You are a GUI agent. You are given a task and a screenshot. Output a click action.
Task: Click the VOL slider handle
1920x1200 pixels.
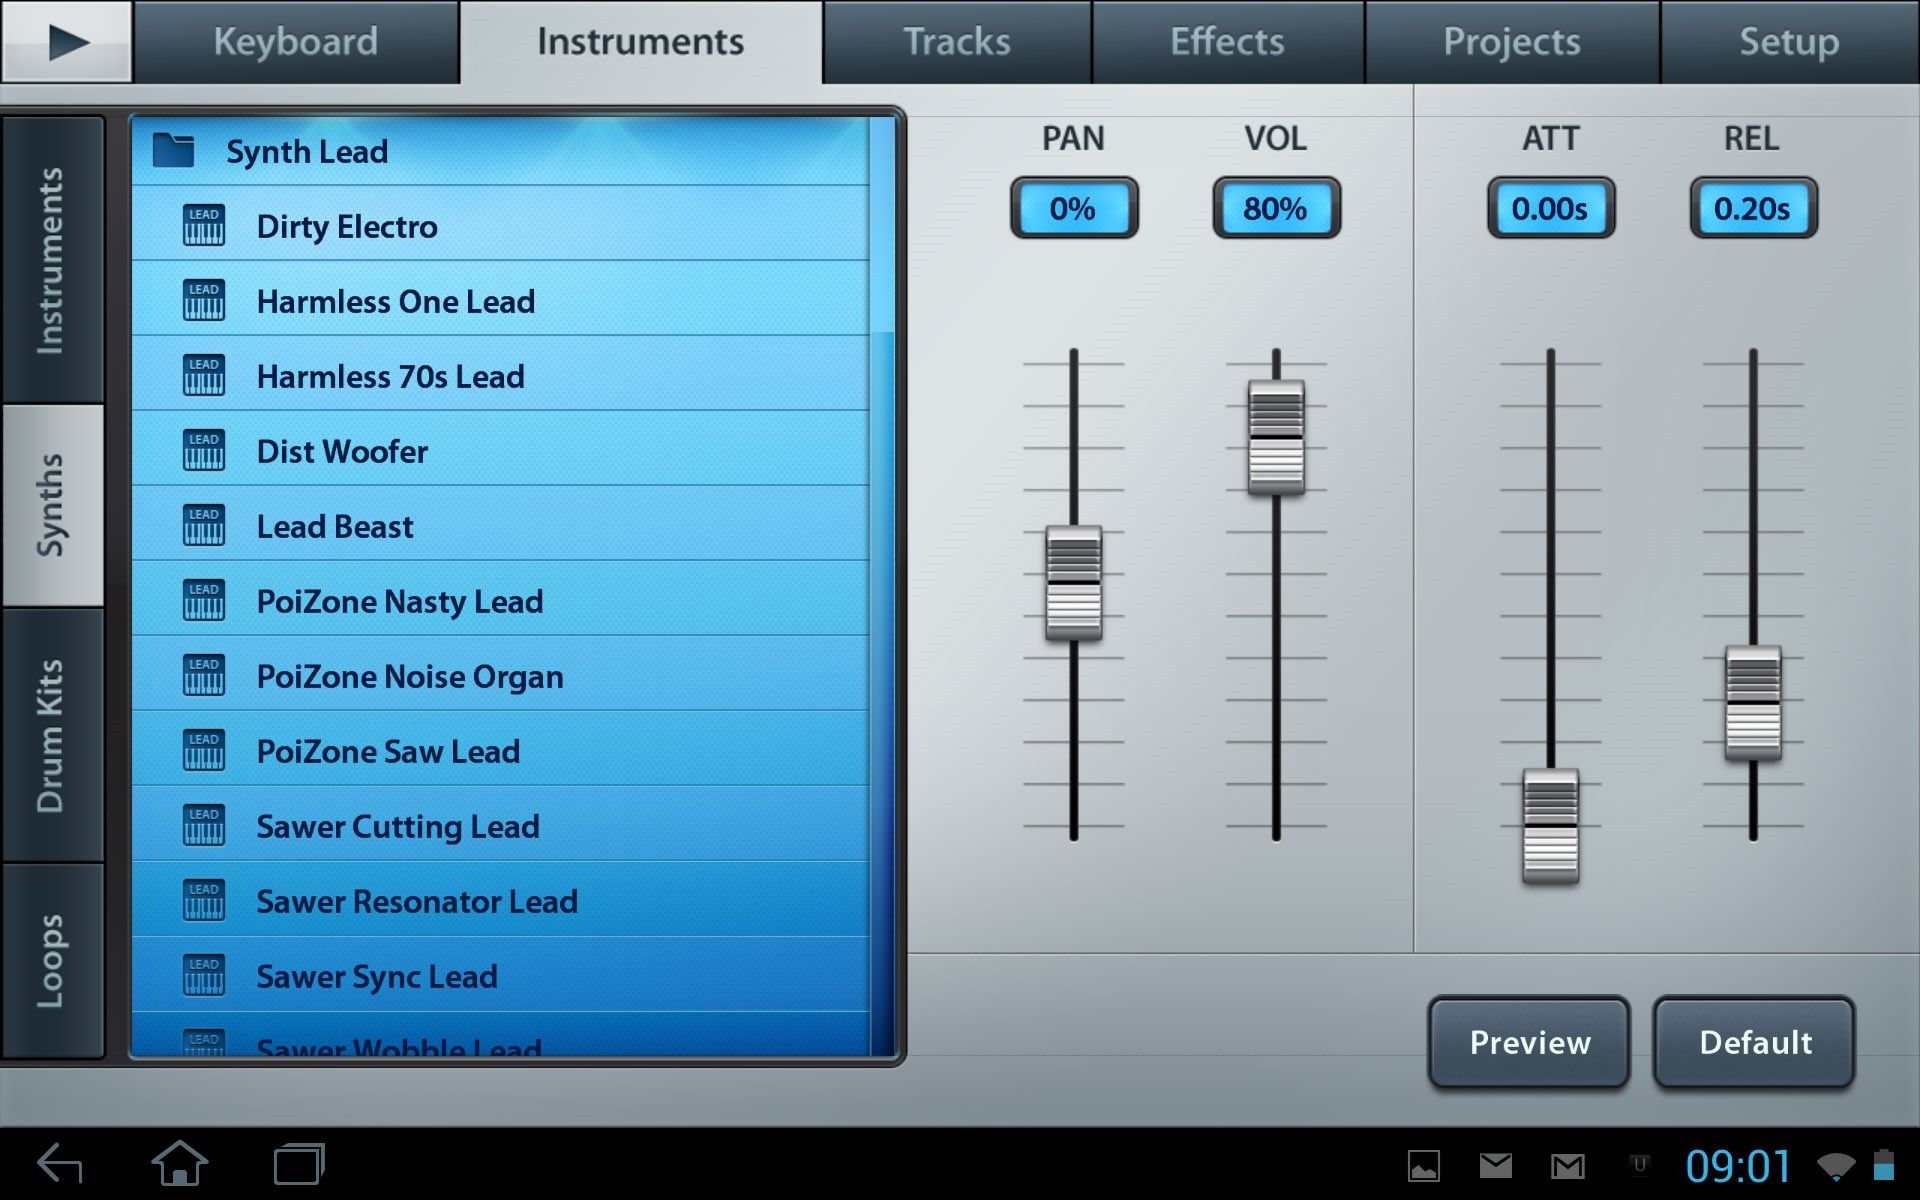[1276, 437]
